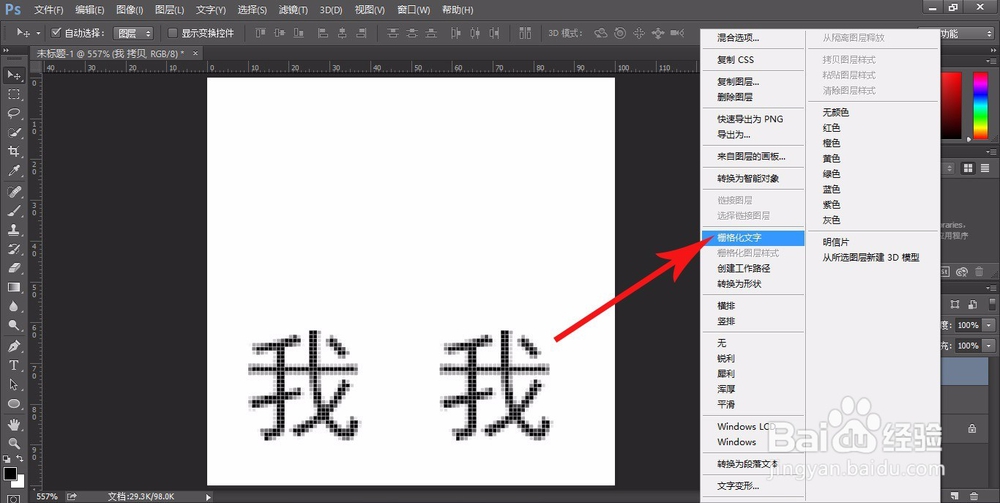Select the Rectangular Marquee tool

coord(14,94)
